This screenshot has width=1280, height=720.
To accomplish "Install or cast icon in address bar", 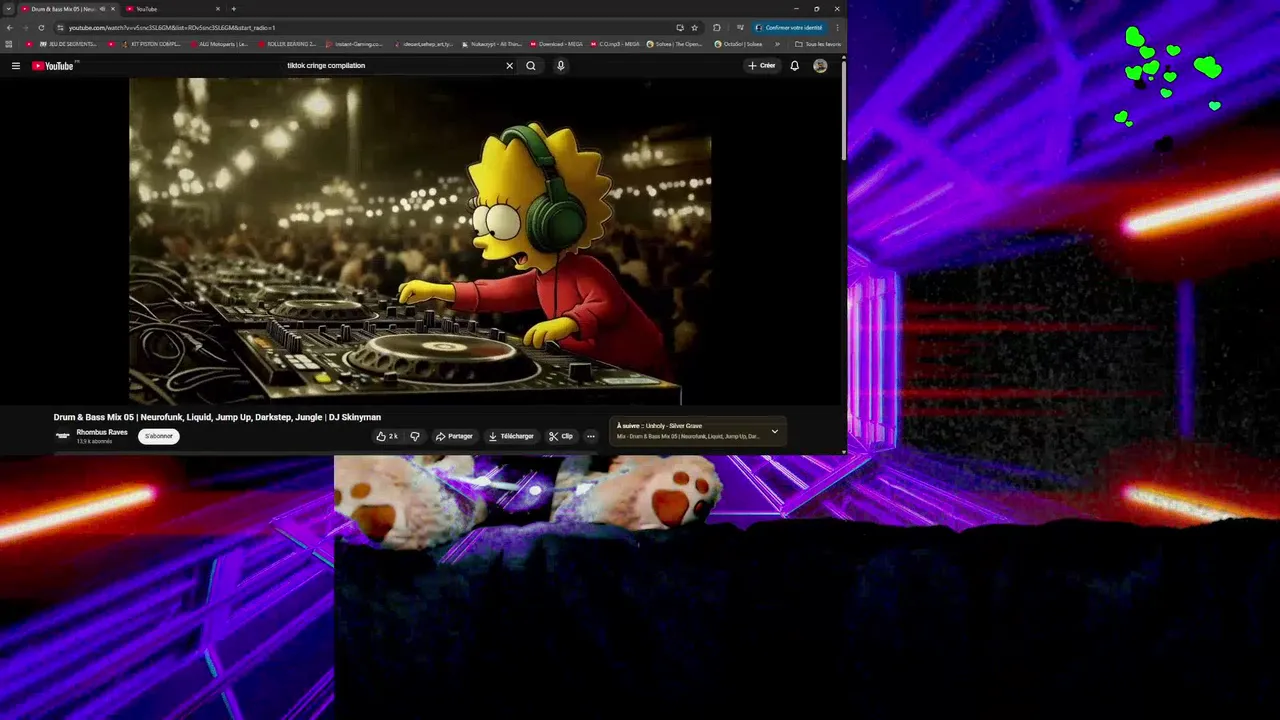I will [x=680, y=27].
